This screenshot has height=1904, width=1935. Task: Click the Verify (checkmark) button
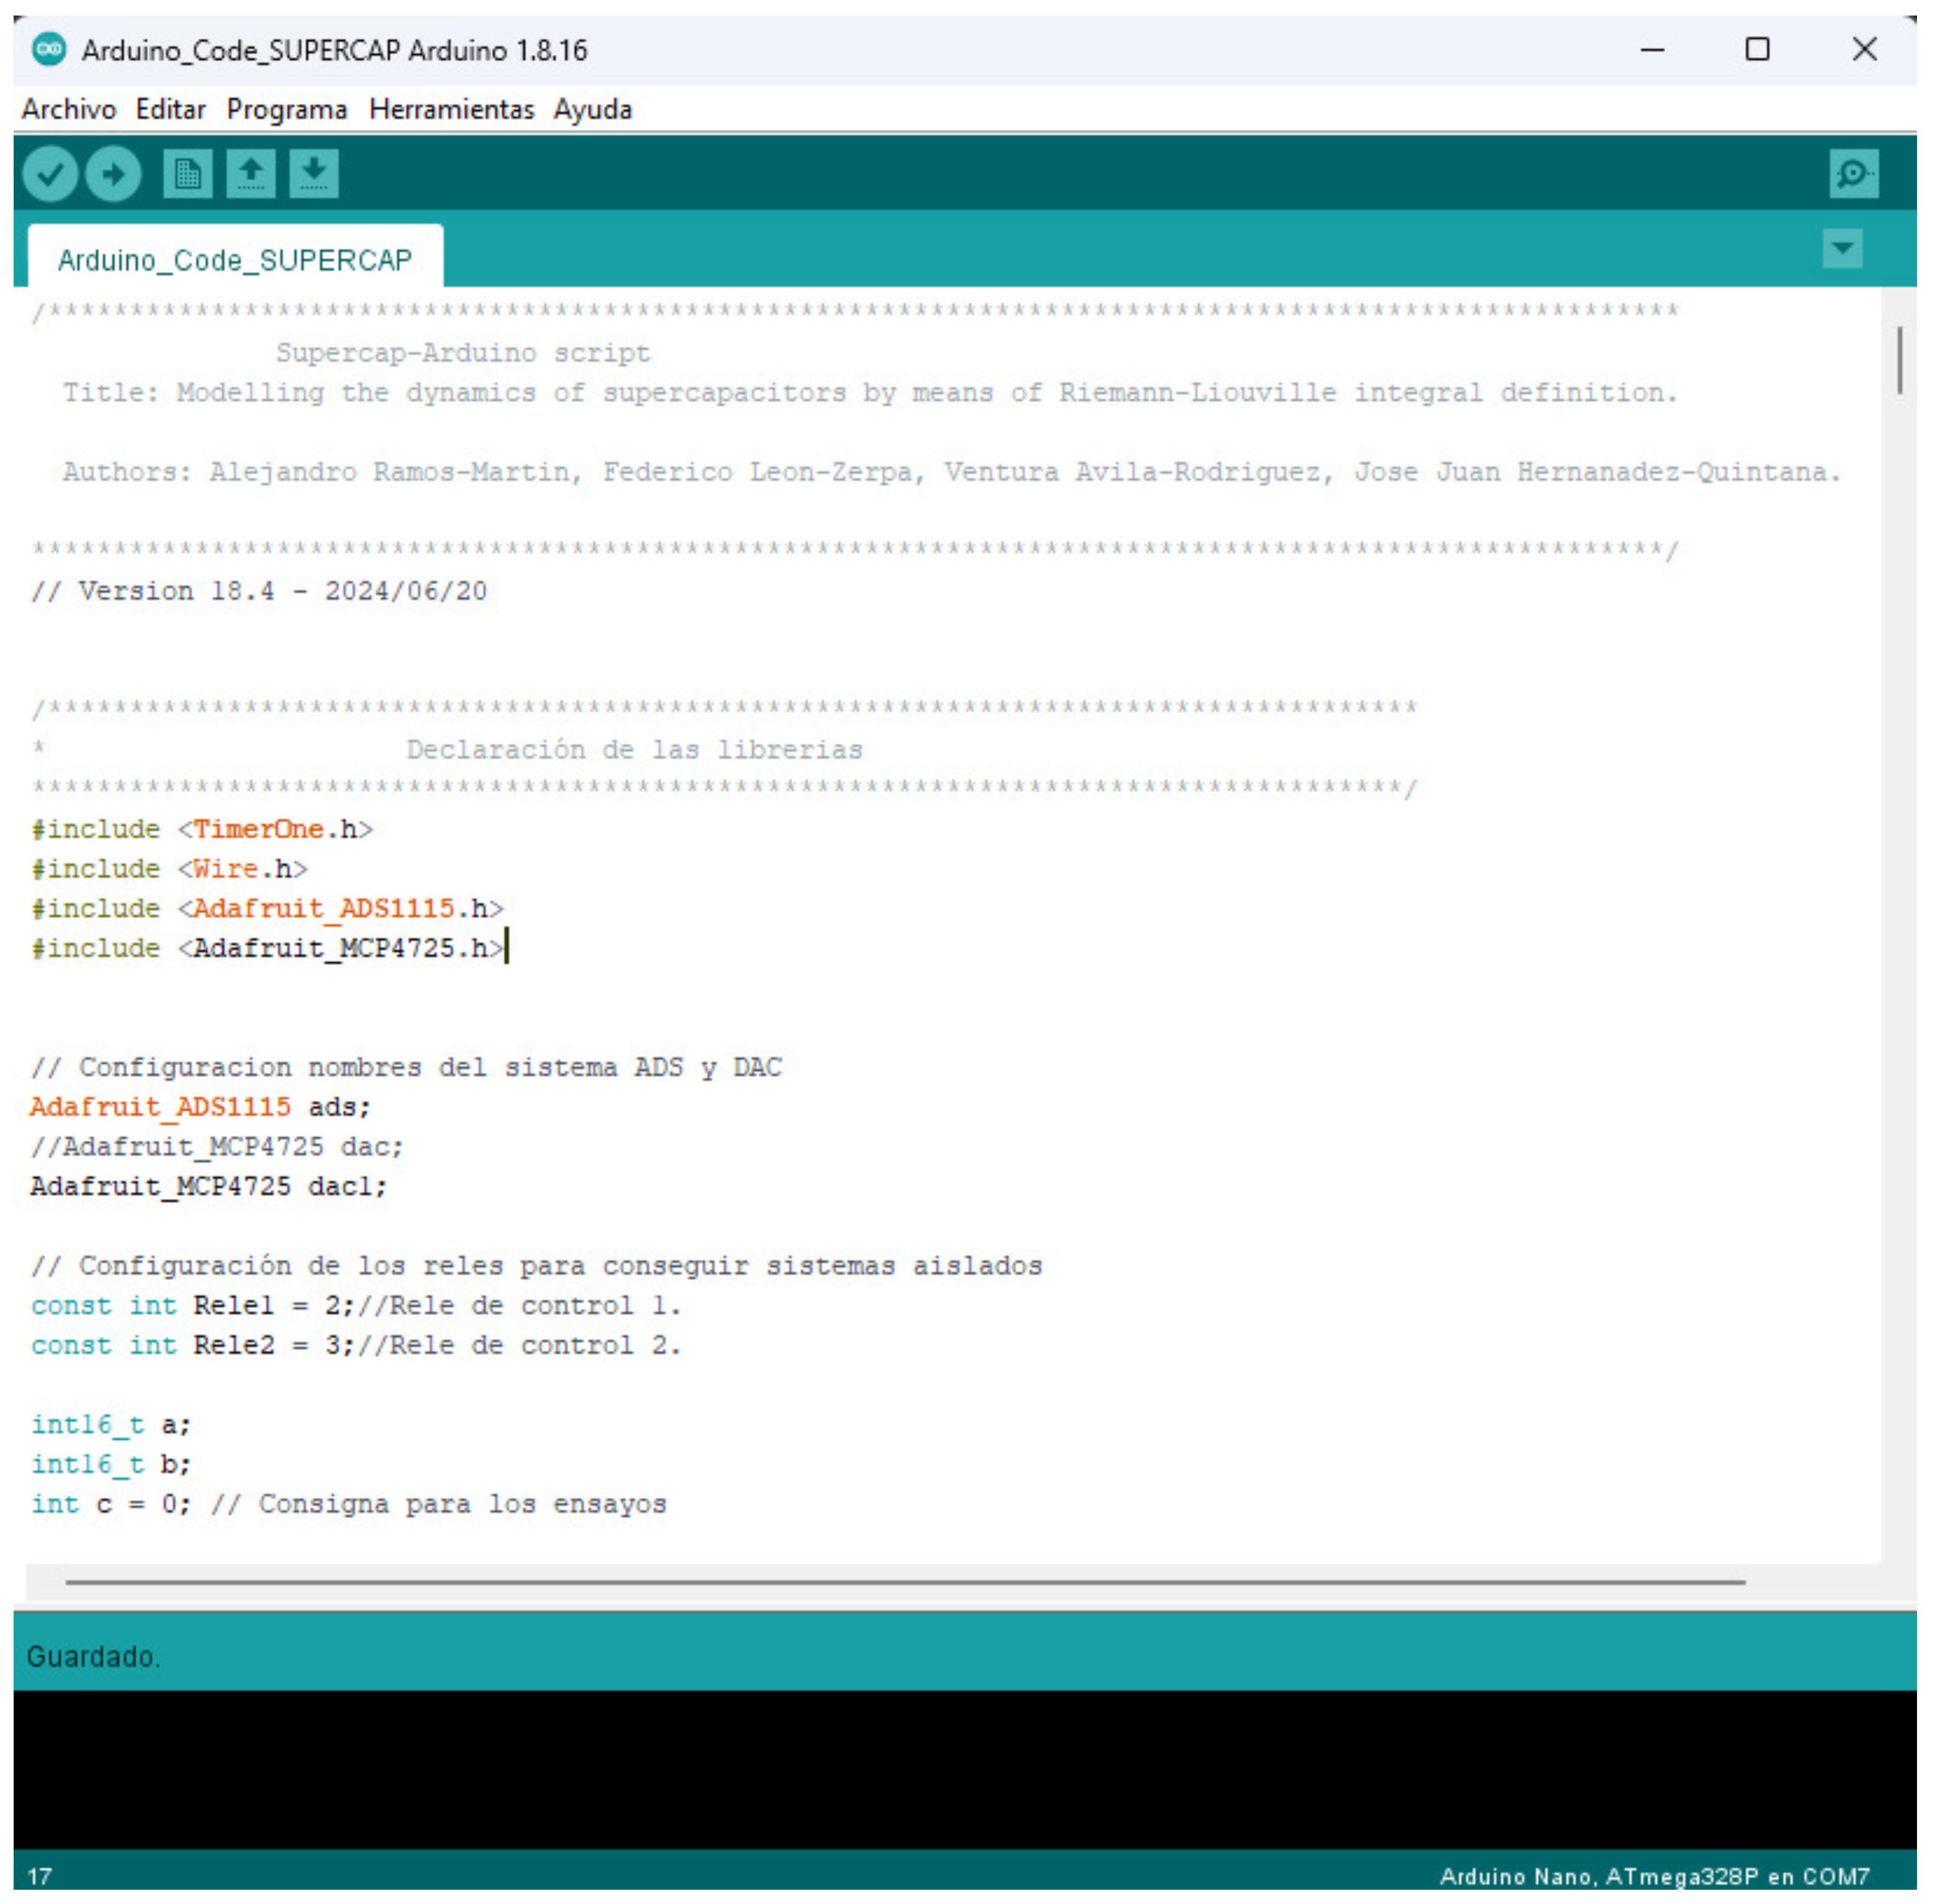pos(50,174)
